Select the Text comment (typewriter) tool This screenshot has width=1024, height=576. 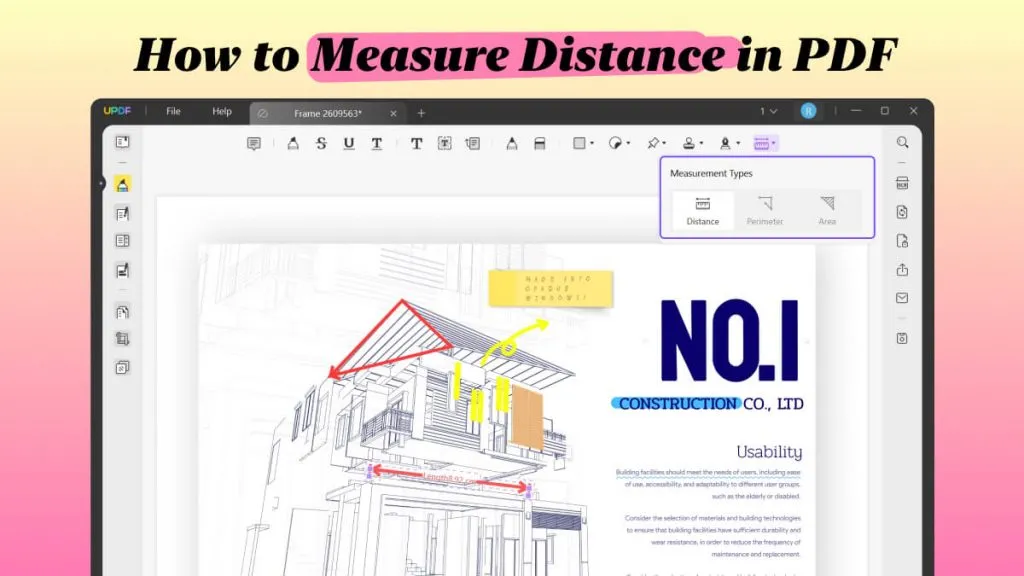click(416, 144)
